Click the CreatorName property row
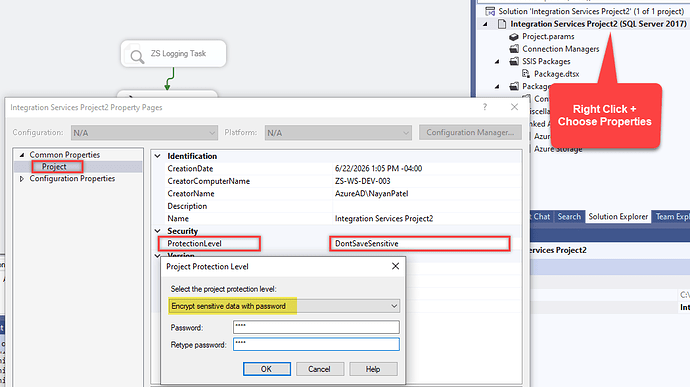Screen dimensions: 690x387 (336, 194)
